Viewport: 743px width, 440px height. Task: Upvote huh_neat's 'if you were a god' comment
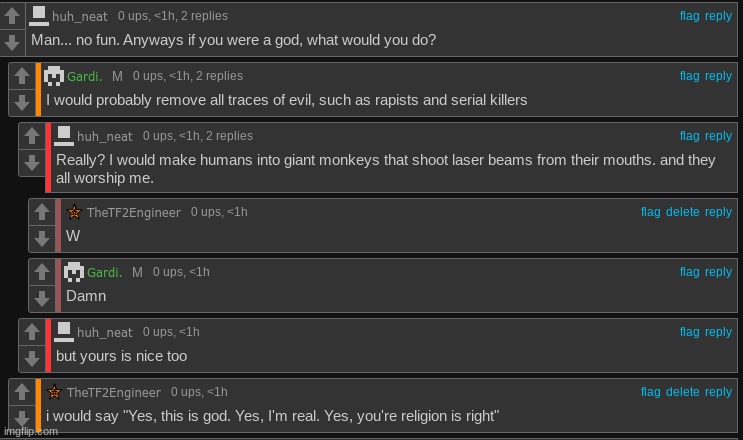click(x=11, y=16)
